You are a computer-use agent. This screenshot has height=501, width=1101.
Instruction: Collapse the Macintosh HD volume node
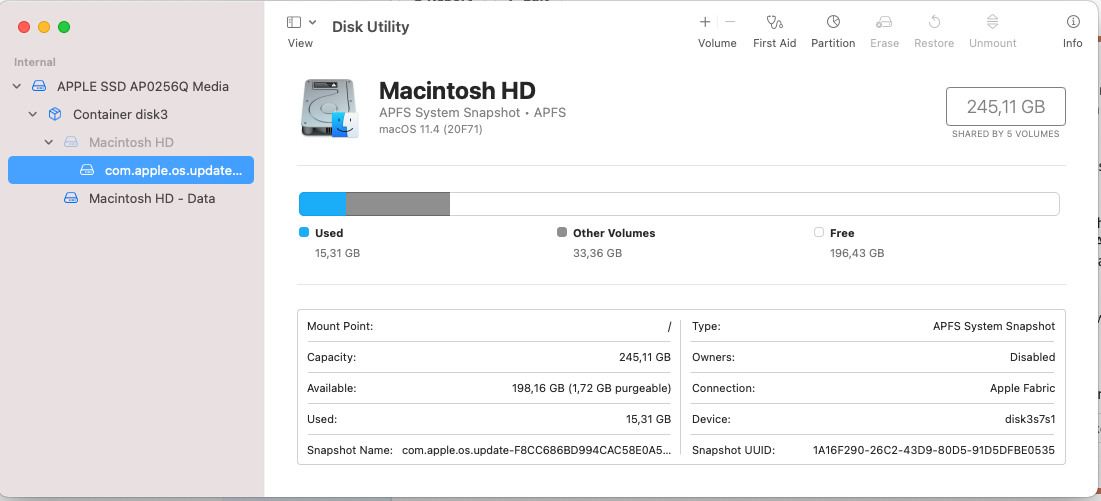(x=49, y=142)
